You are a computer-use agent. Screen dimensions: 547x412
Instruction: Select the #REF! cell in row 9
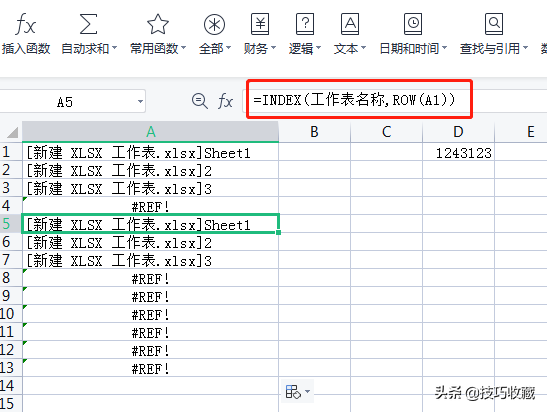coord(150,296)
